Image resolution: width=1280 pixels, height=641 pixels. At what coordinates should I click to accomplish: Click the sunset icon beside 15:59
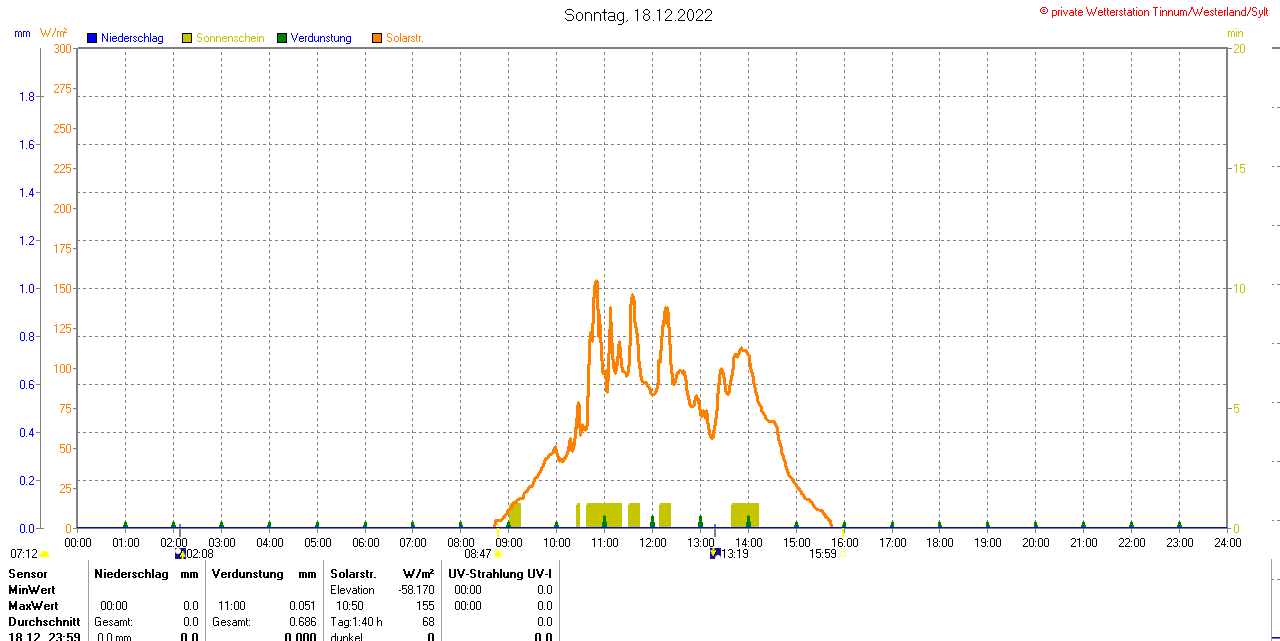coord(842,554)
